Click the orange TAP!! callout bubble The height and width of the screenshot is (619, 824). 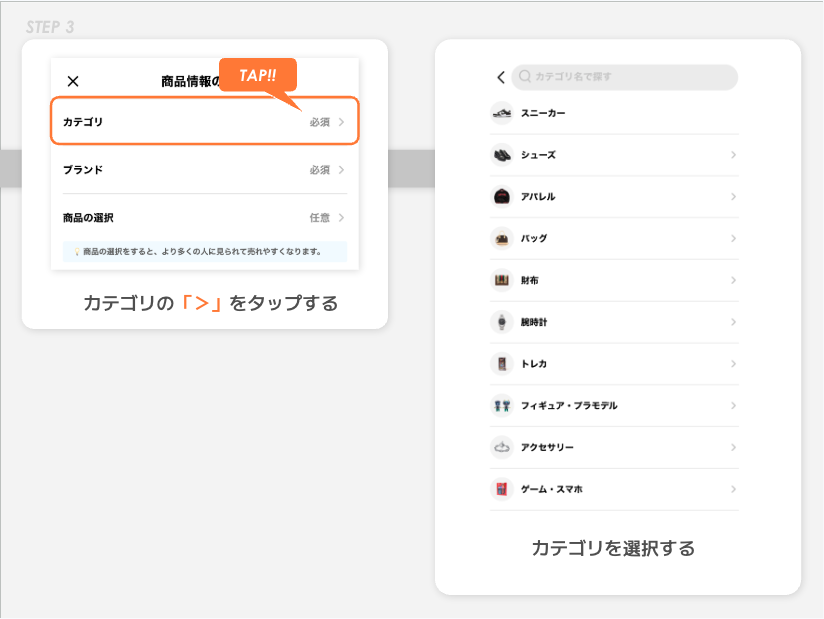click(257, 76)
